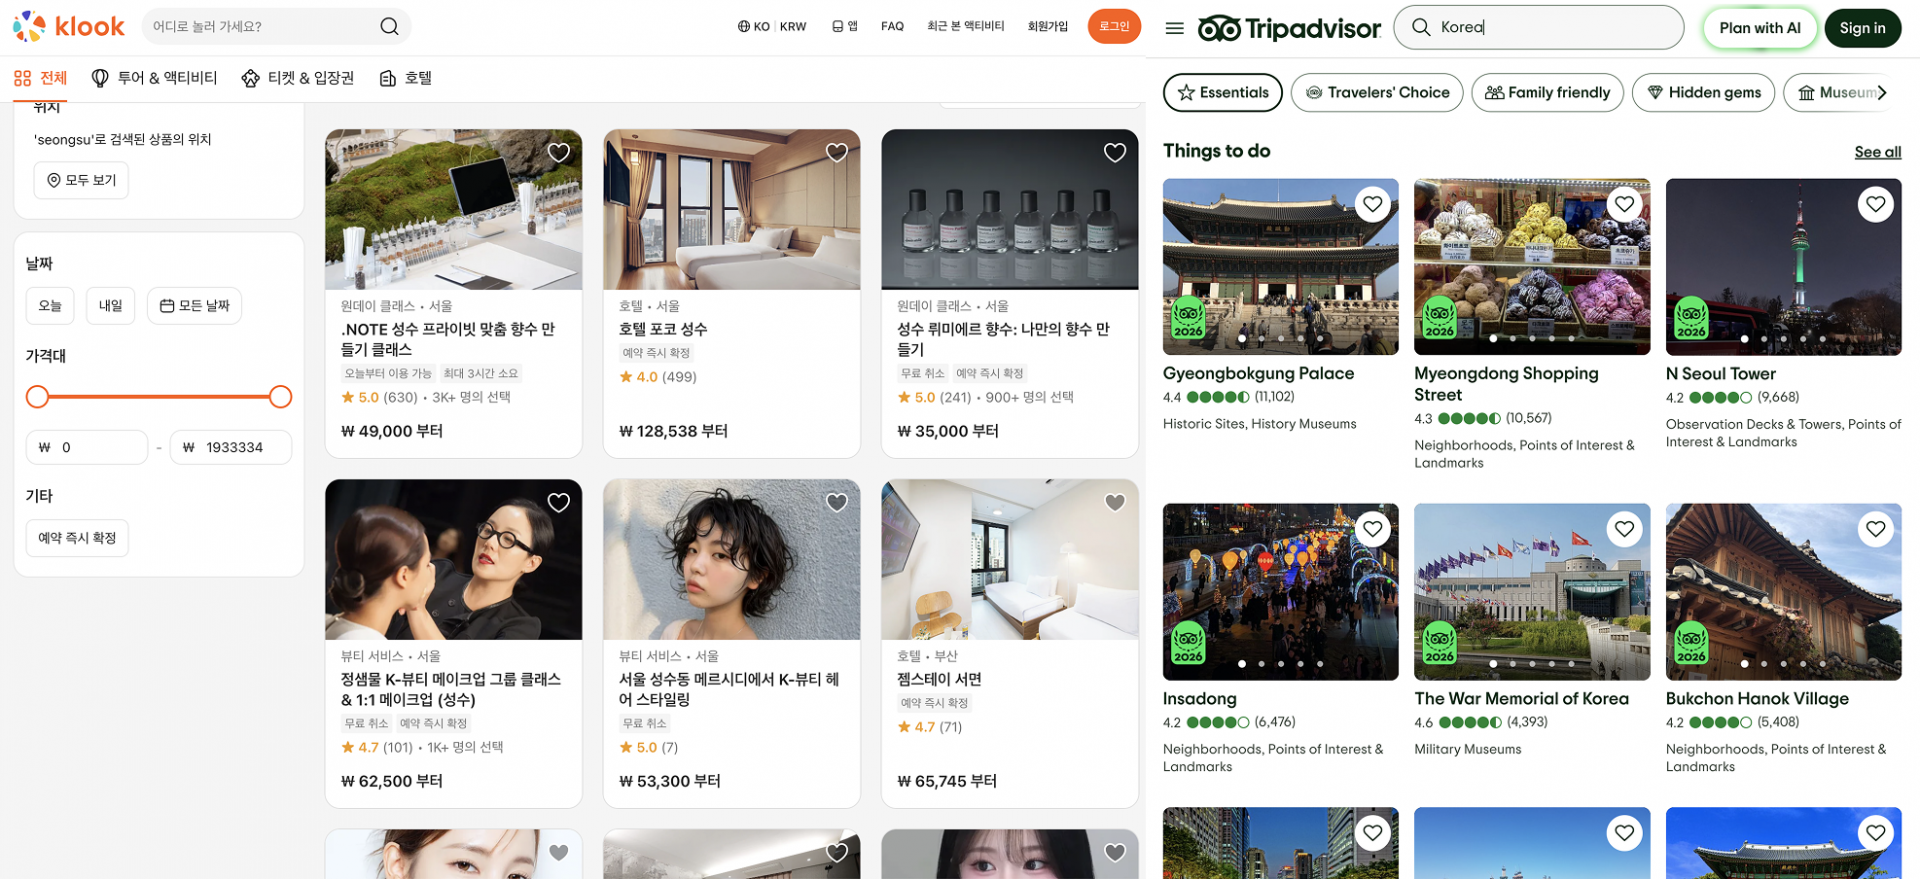Click the Travelers' Choice 2026 badge on Insadong
Image resolution: width=1920 pixels, height=879 pixels.
coord(1188,644)
